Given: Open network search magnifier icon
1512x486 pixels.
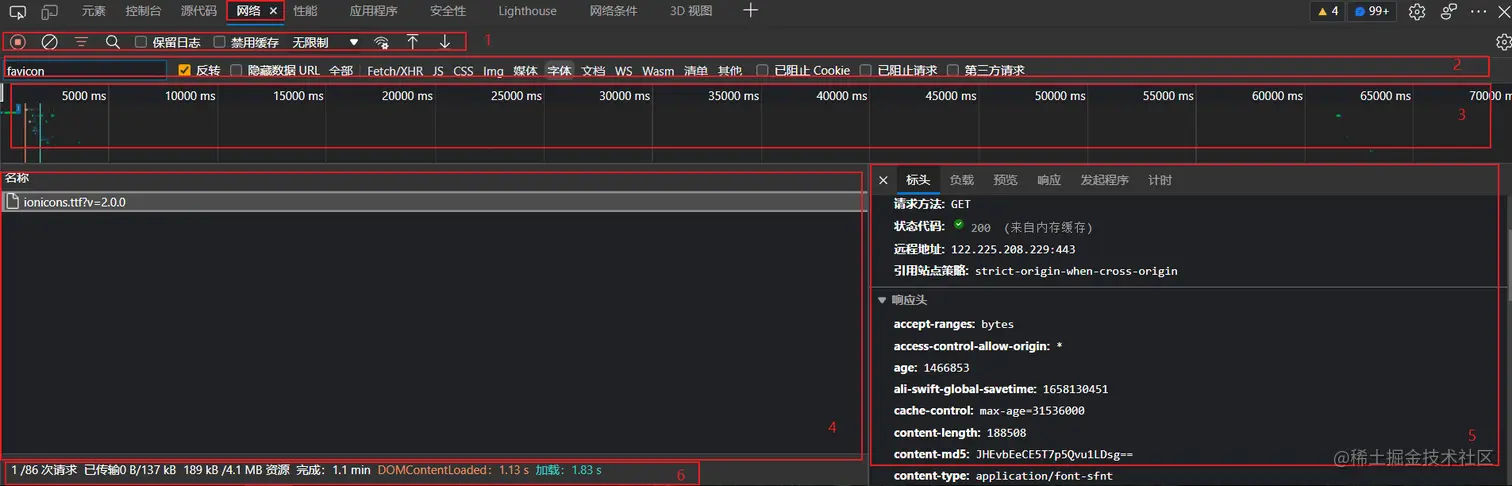Looking at the screenshot, I should pos(113,42).
